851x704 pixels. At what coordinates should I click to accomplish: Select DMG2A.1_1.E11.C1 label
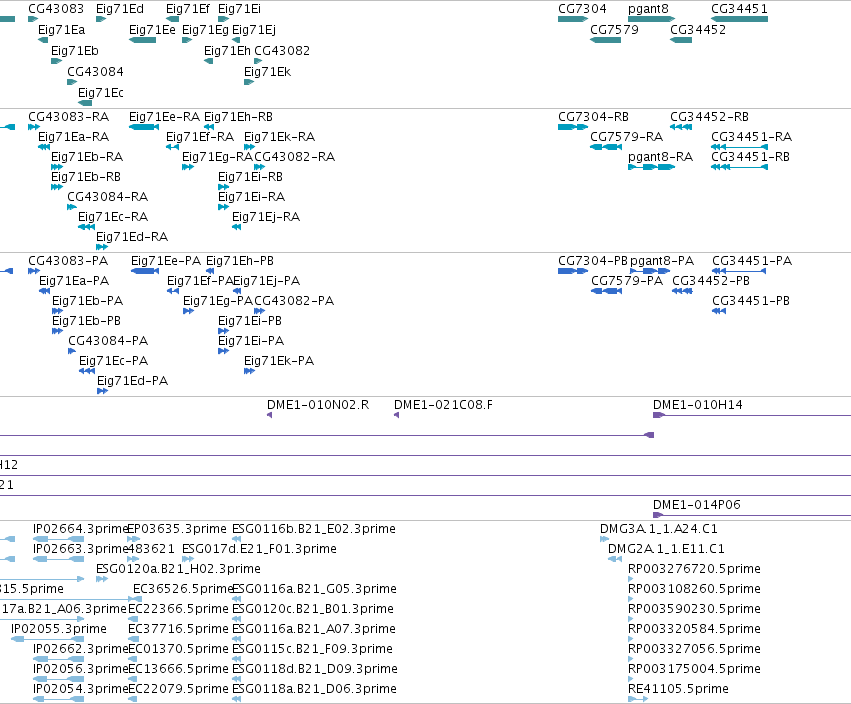[x=666, y=549]
